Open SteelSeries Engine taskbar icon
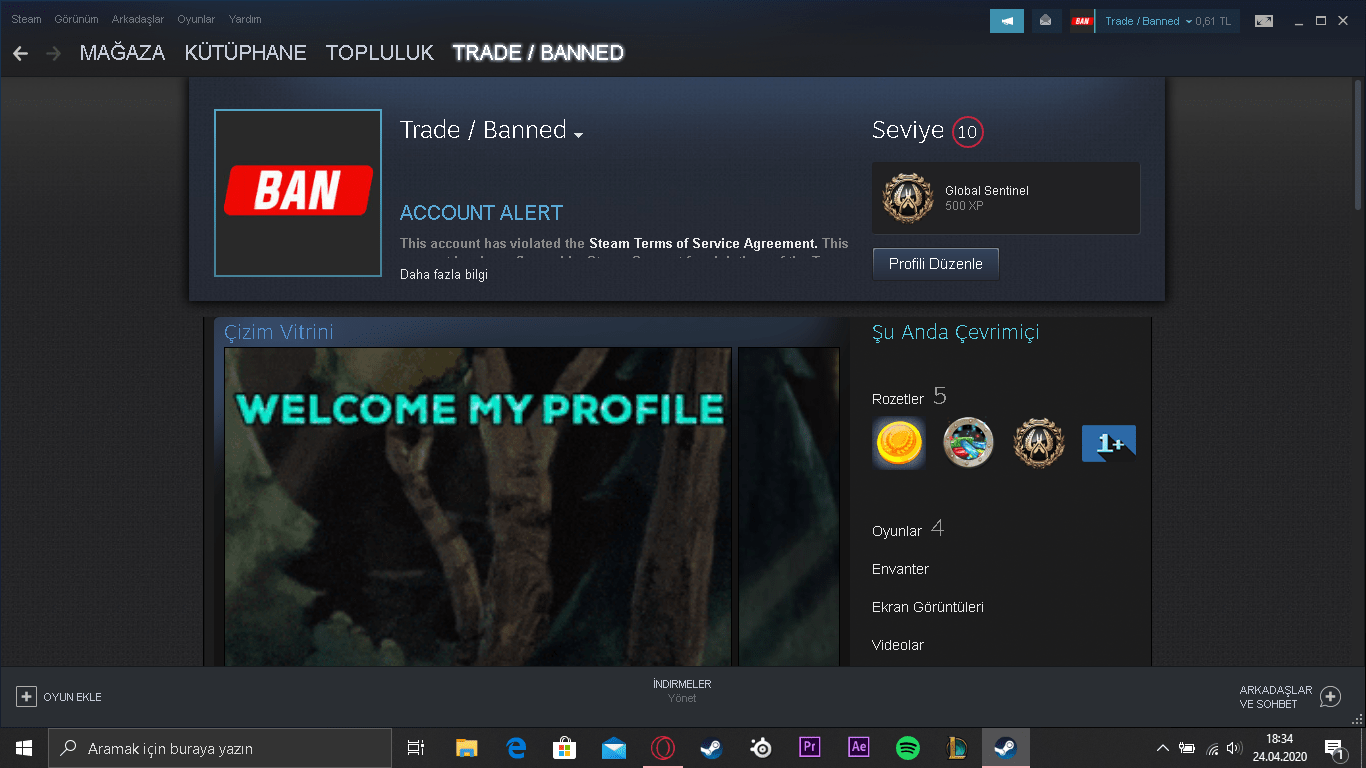The width and height of the screenshot is (1366, 768). click(761, 748)
